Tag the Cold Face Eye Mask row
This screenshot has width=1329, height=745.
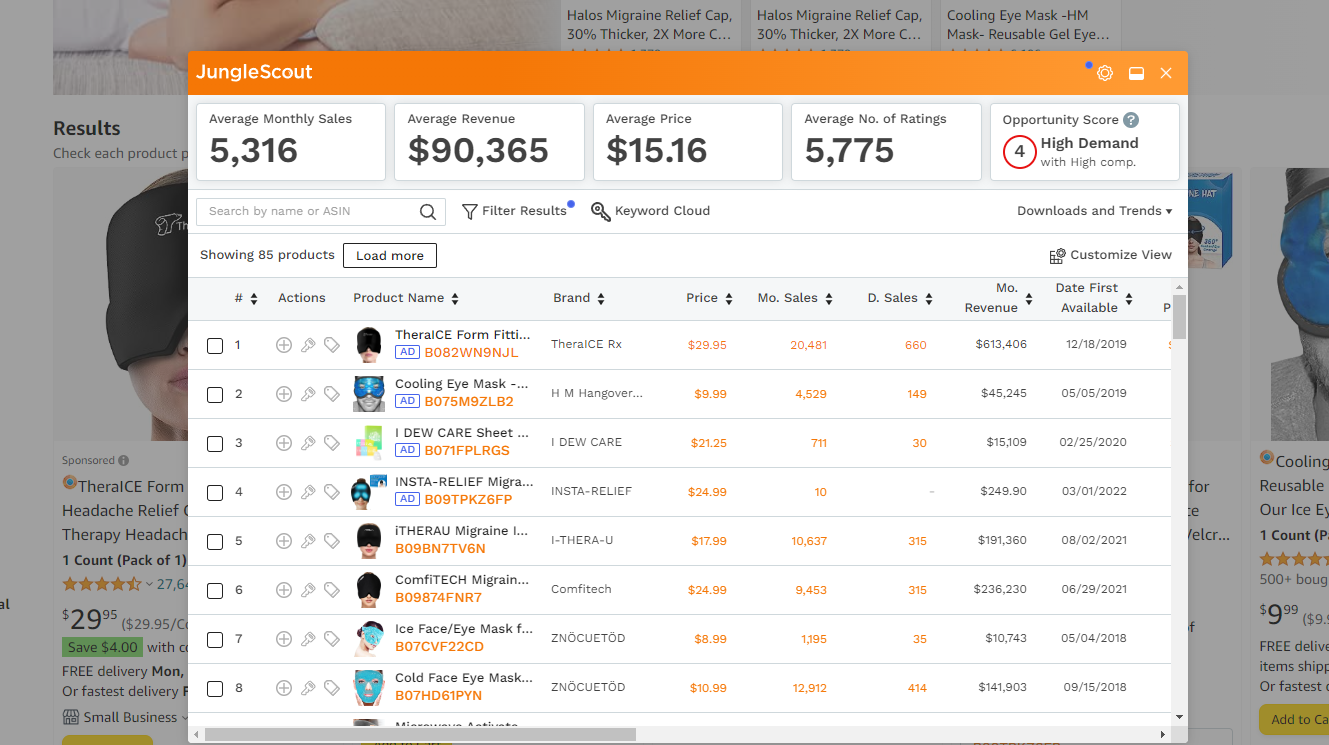(332, 688)
